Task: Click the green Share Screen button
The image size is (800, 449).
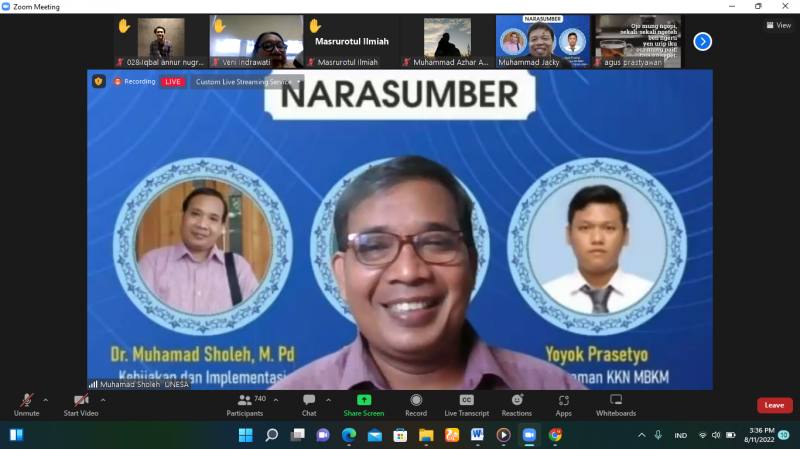Action: [x=364, y=405]
